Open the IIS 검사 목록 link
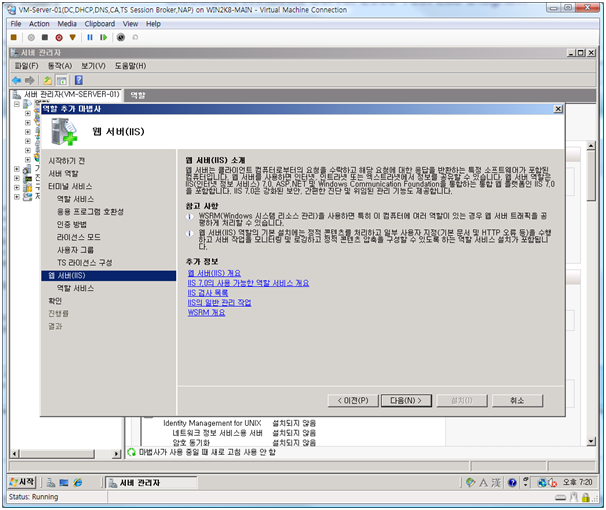Image resolution: width=606 pixels, height=510 pixels. (208, 293)
